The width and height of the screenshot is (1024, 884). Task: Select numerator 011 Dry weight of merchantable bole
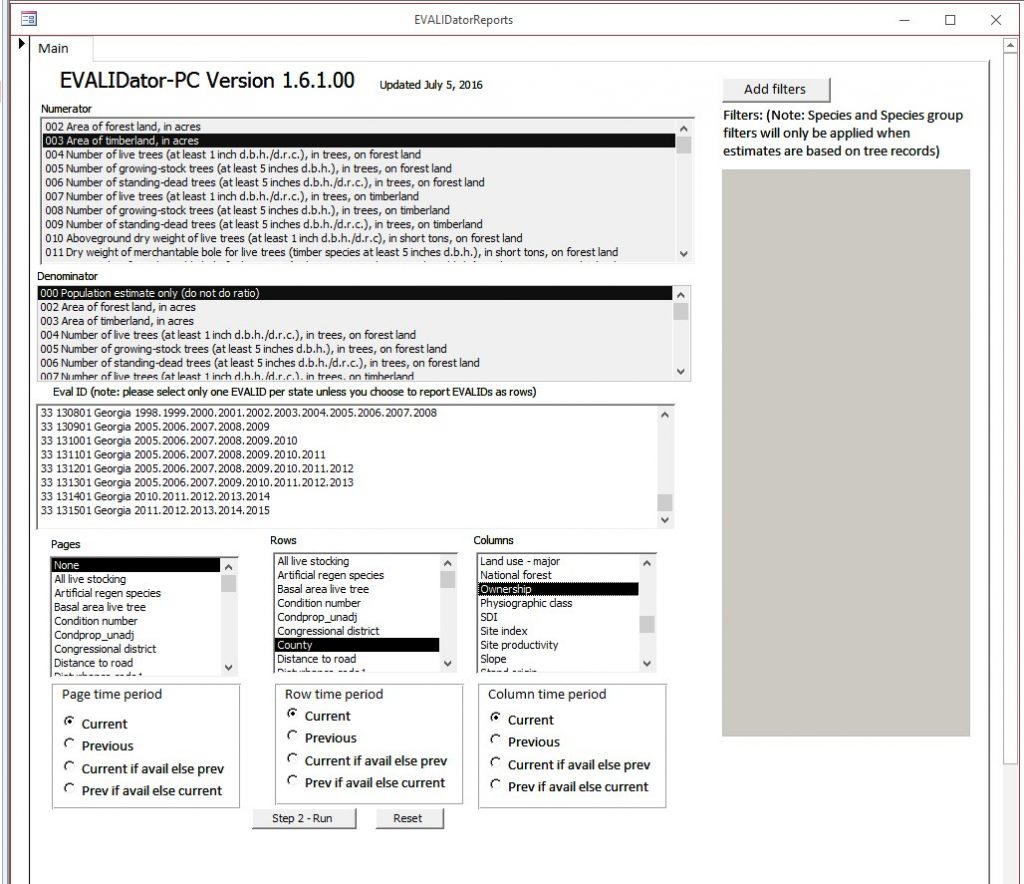click(359, 252)
